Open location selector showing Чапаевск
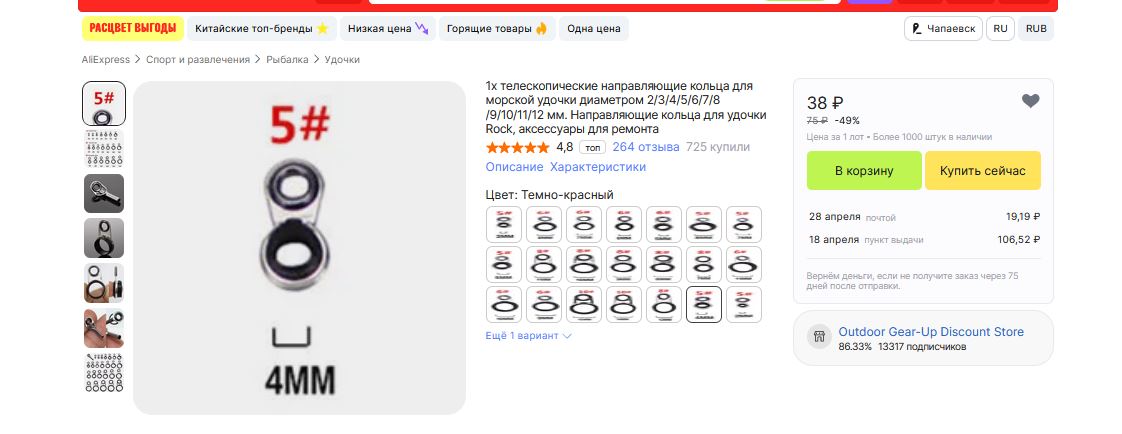The width and height of the screenshot is (1122, 434). tap(943, 29)
